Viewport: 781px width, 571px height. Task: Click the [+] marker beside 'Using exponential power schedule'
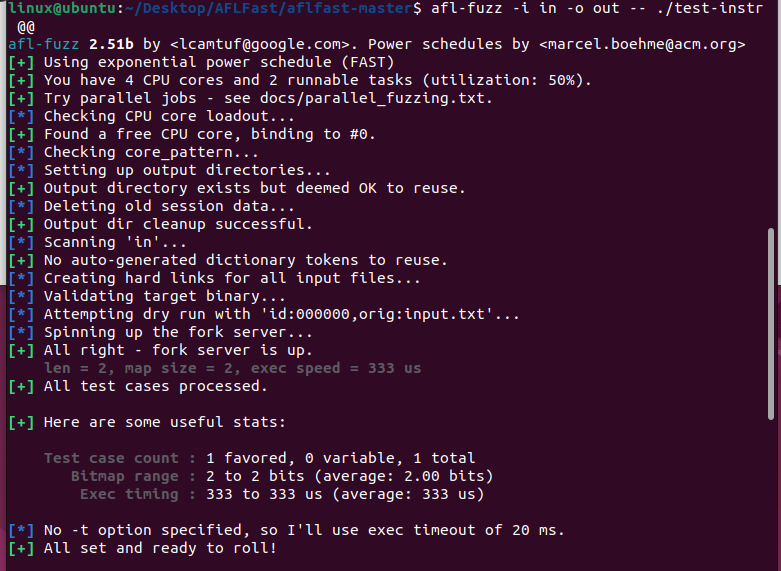(x=21, y=63)
